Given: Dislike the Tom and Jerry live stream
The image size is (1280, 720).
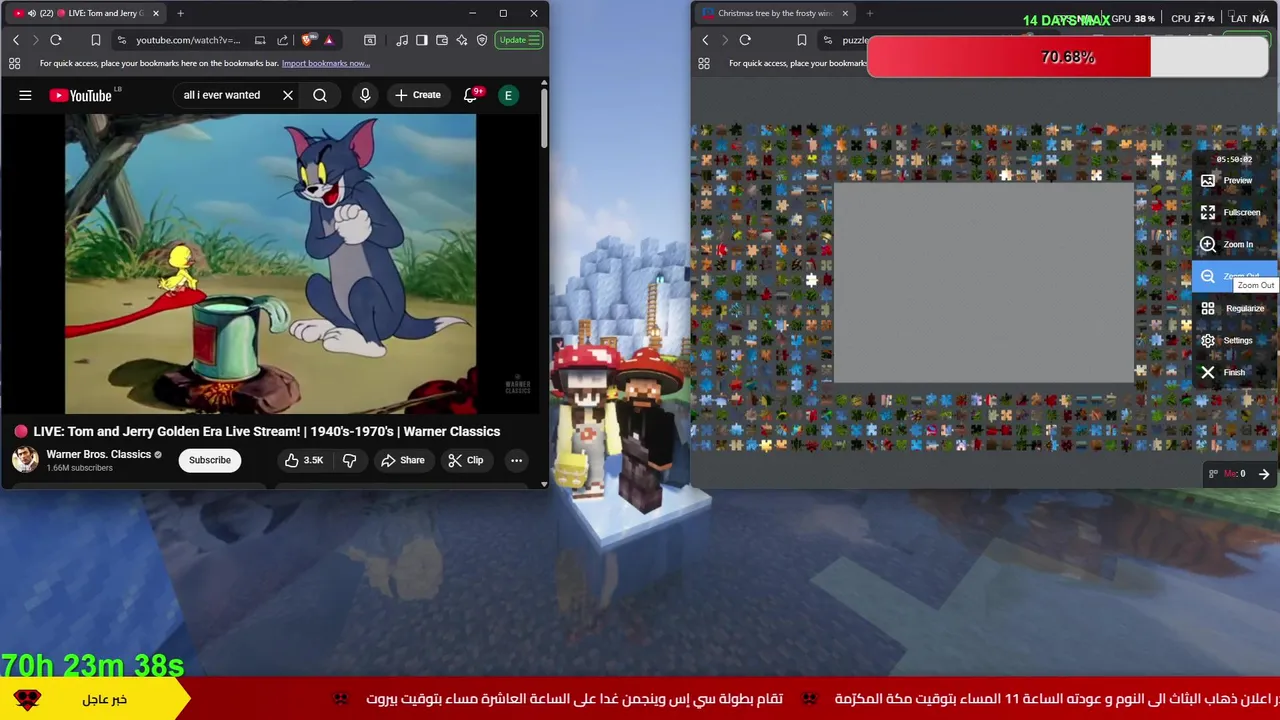Looking at the screenshot, I should pyautogui.click(x=349, y=460).
